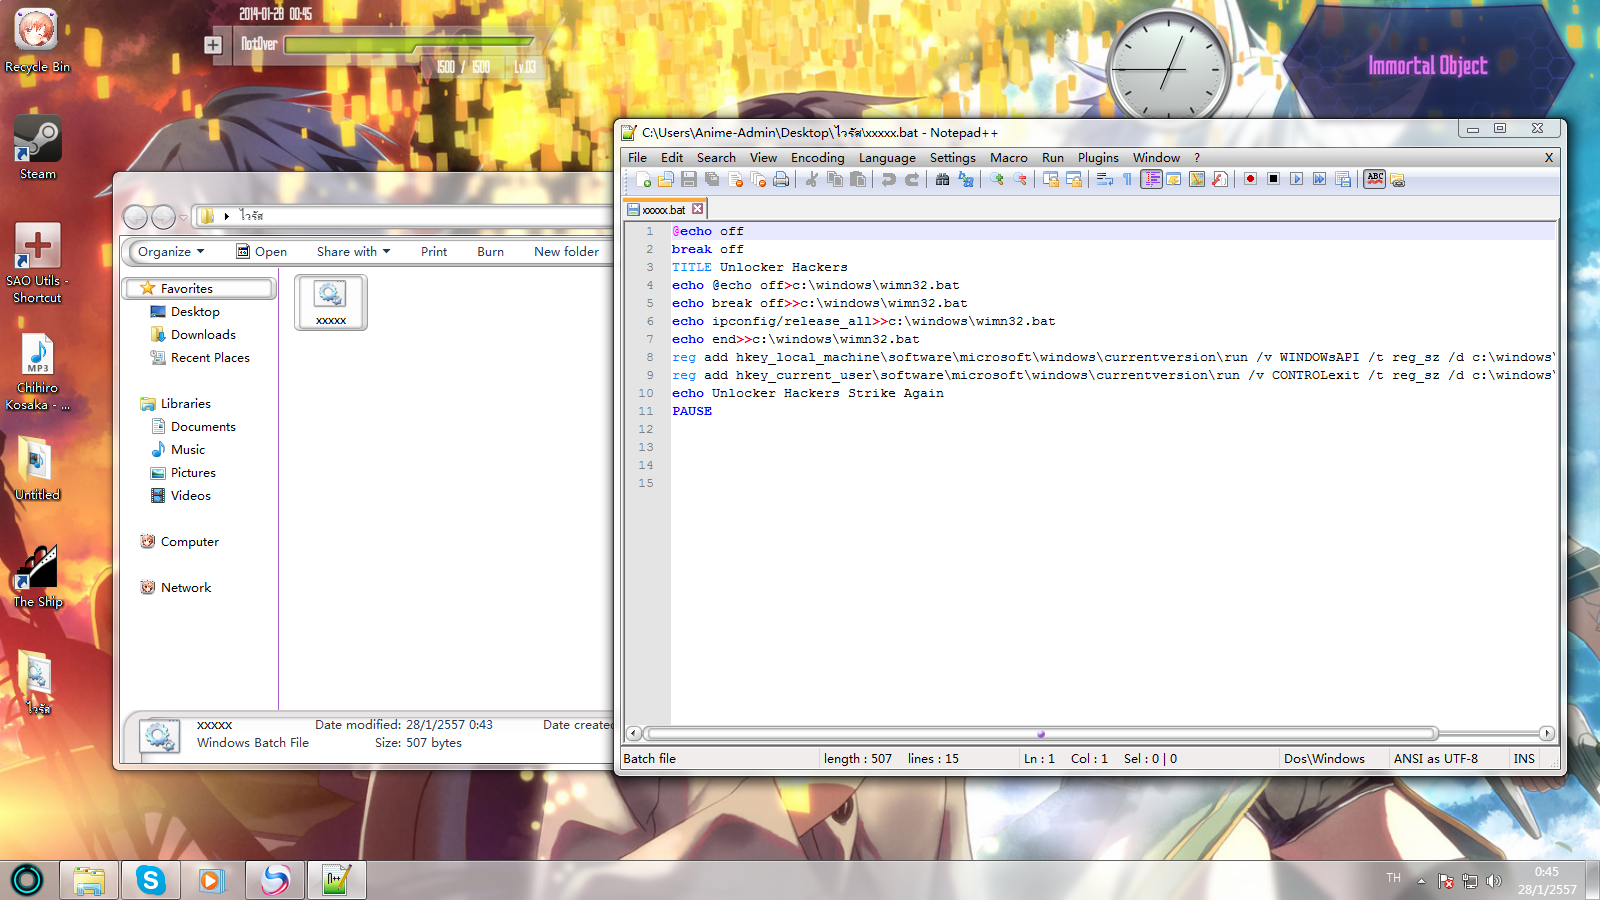Zoom out using the magnifier minus icon
This screenshot has width=1600, height=900.
tap(1019, 180)
